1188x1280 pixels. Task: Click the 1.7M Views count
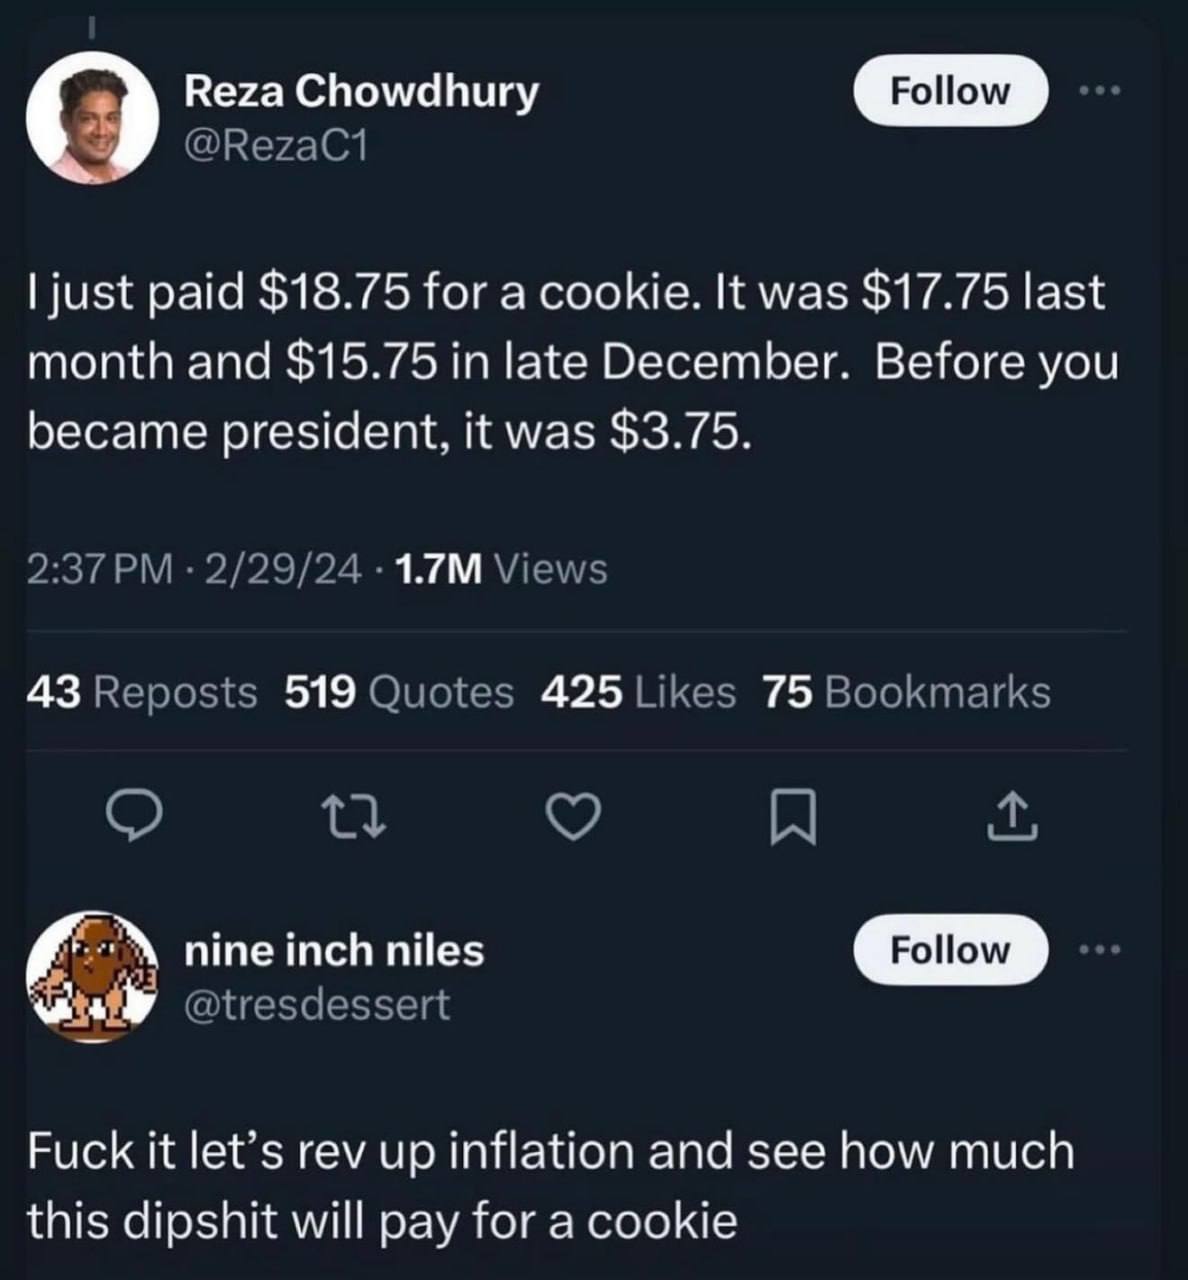click(x=501, y=569)
